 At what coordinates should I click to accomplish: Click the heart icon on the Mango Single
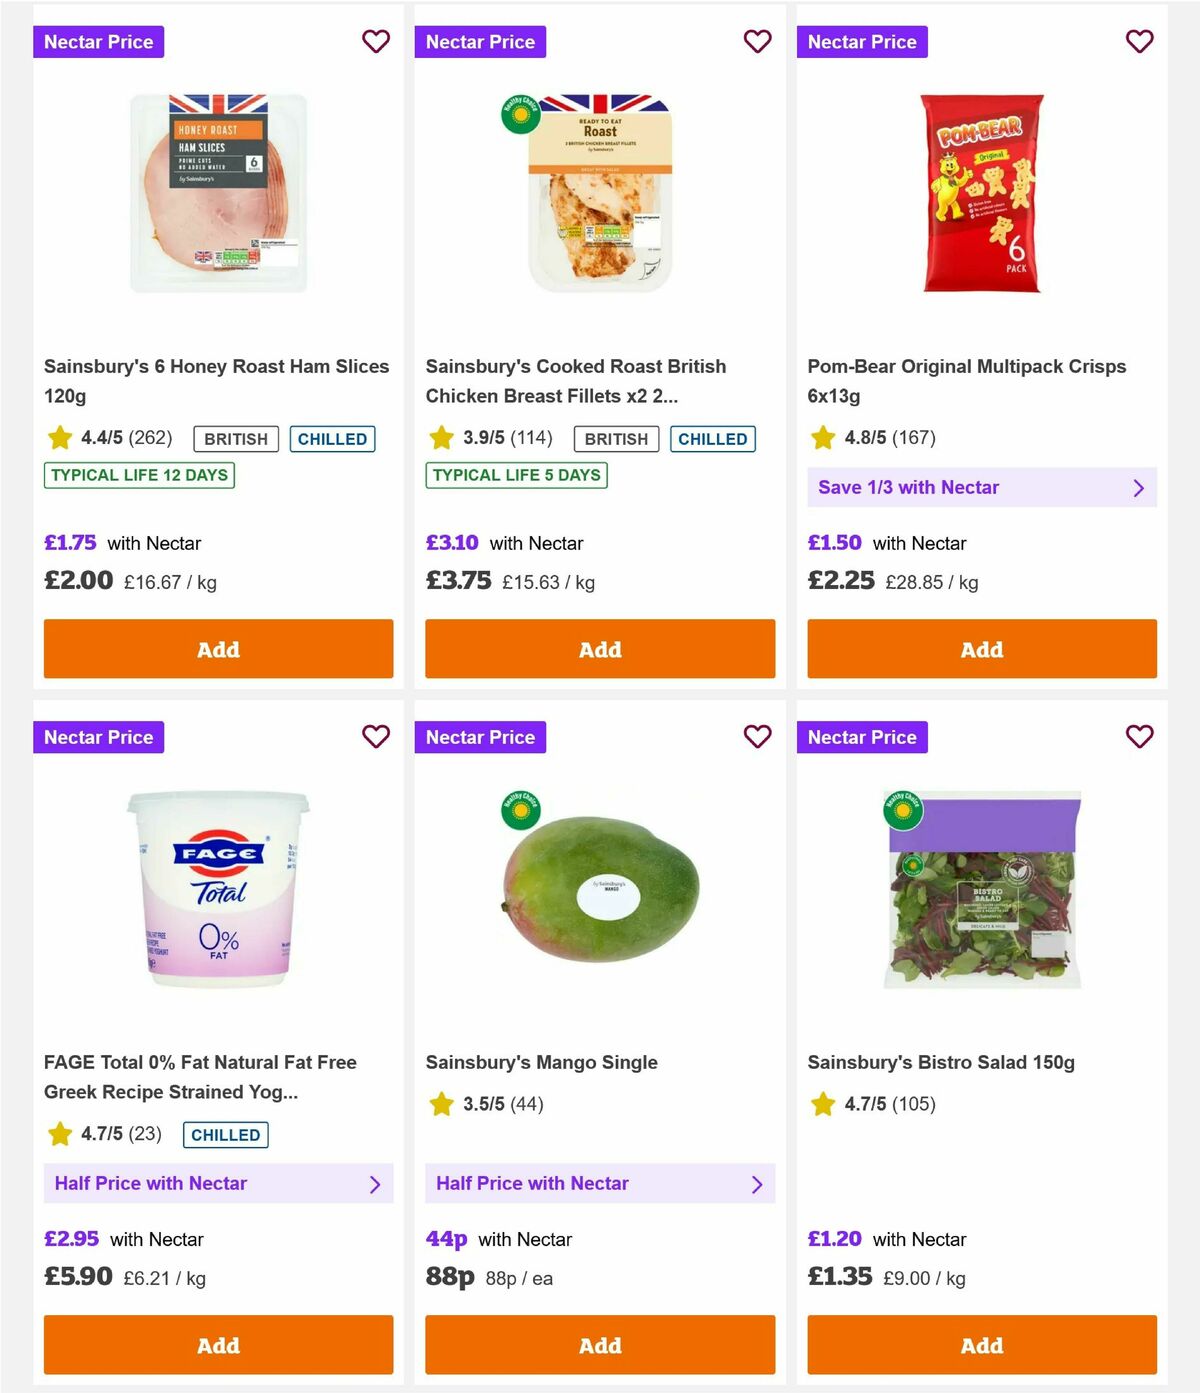pos(757,737)
